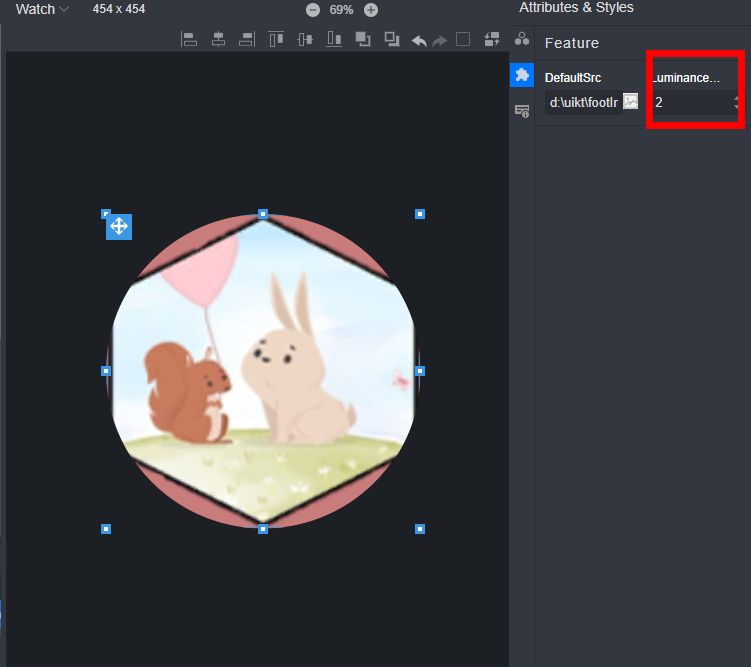This screenshot has width=751, height=667.
Task: Toggle the square checkbox in toolbar
Action: (463, 39)
